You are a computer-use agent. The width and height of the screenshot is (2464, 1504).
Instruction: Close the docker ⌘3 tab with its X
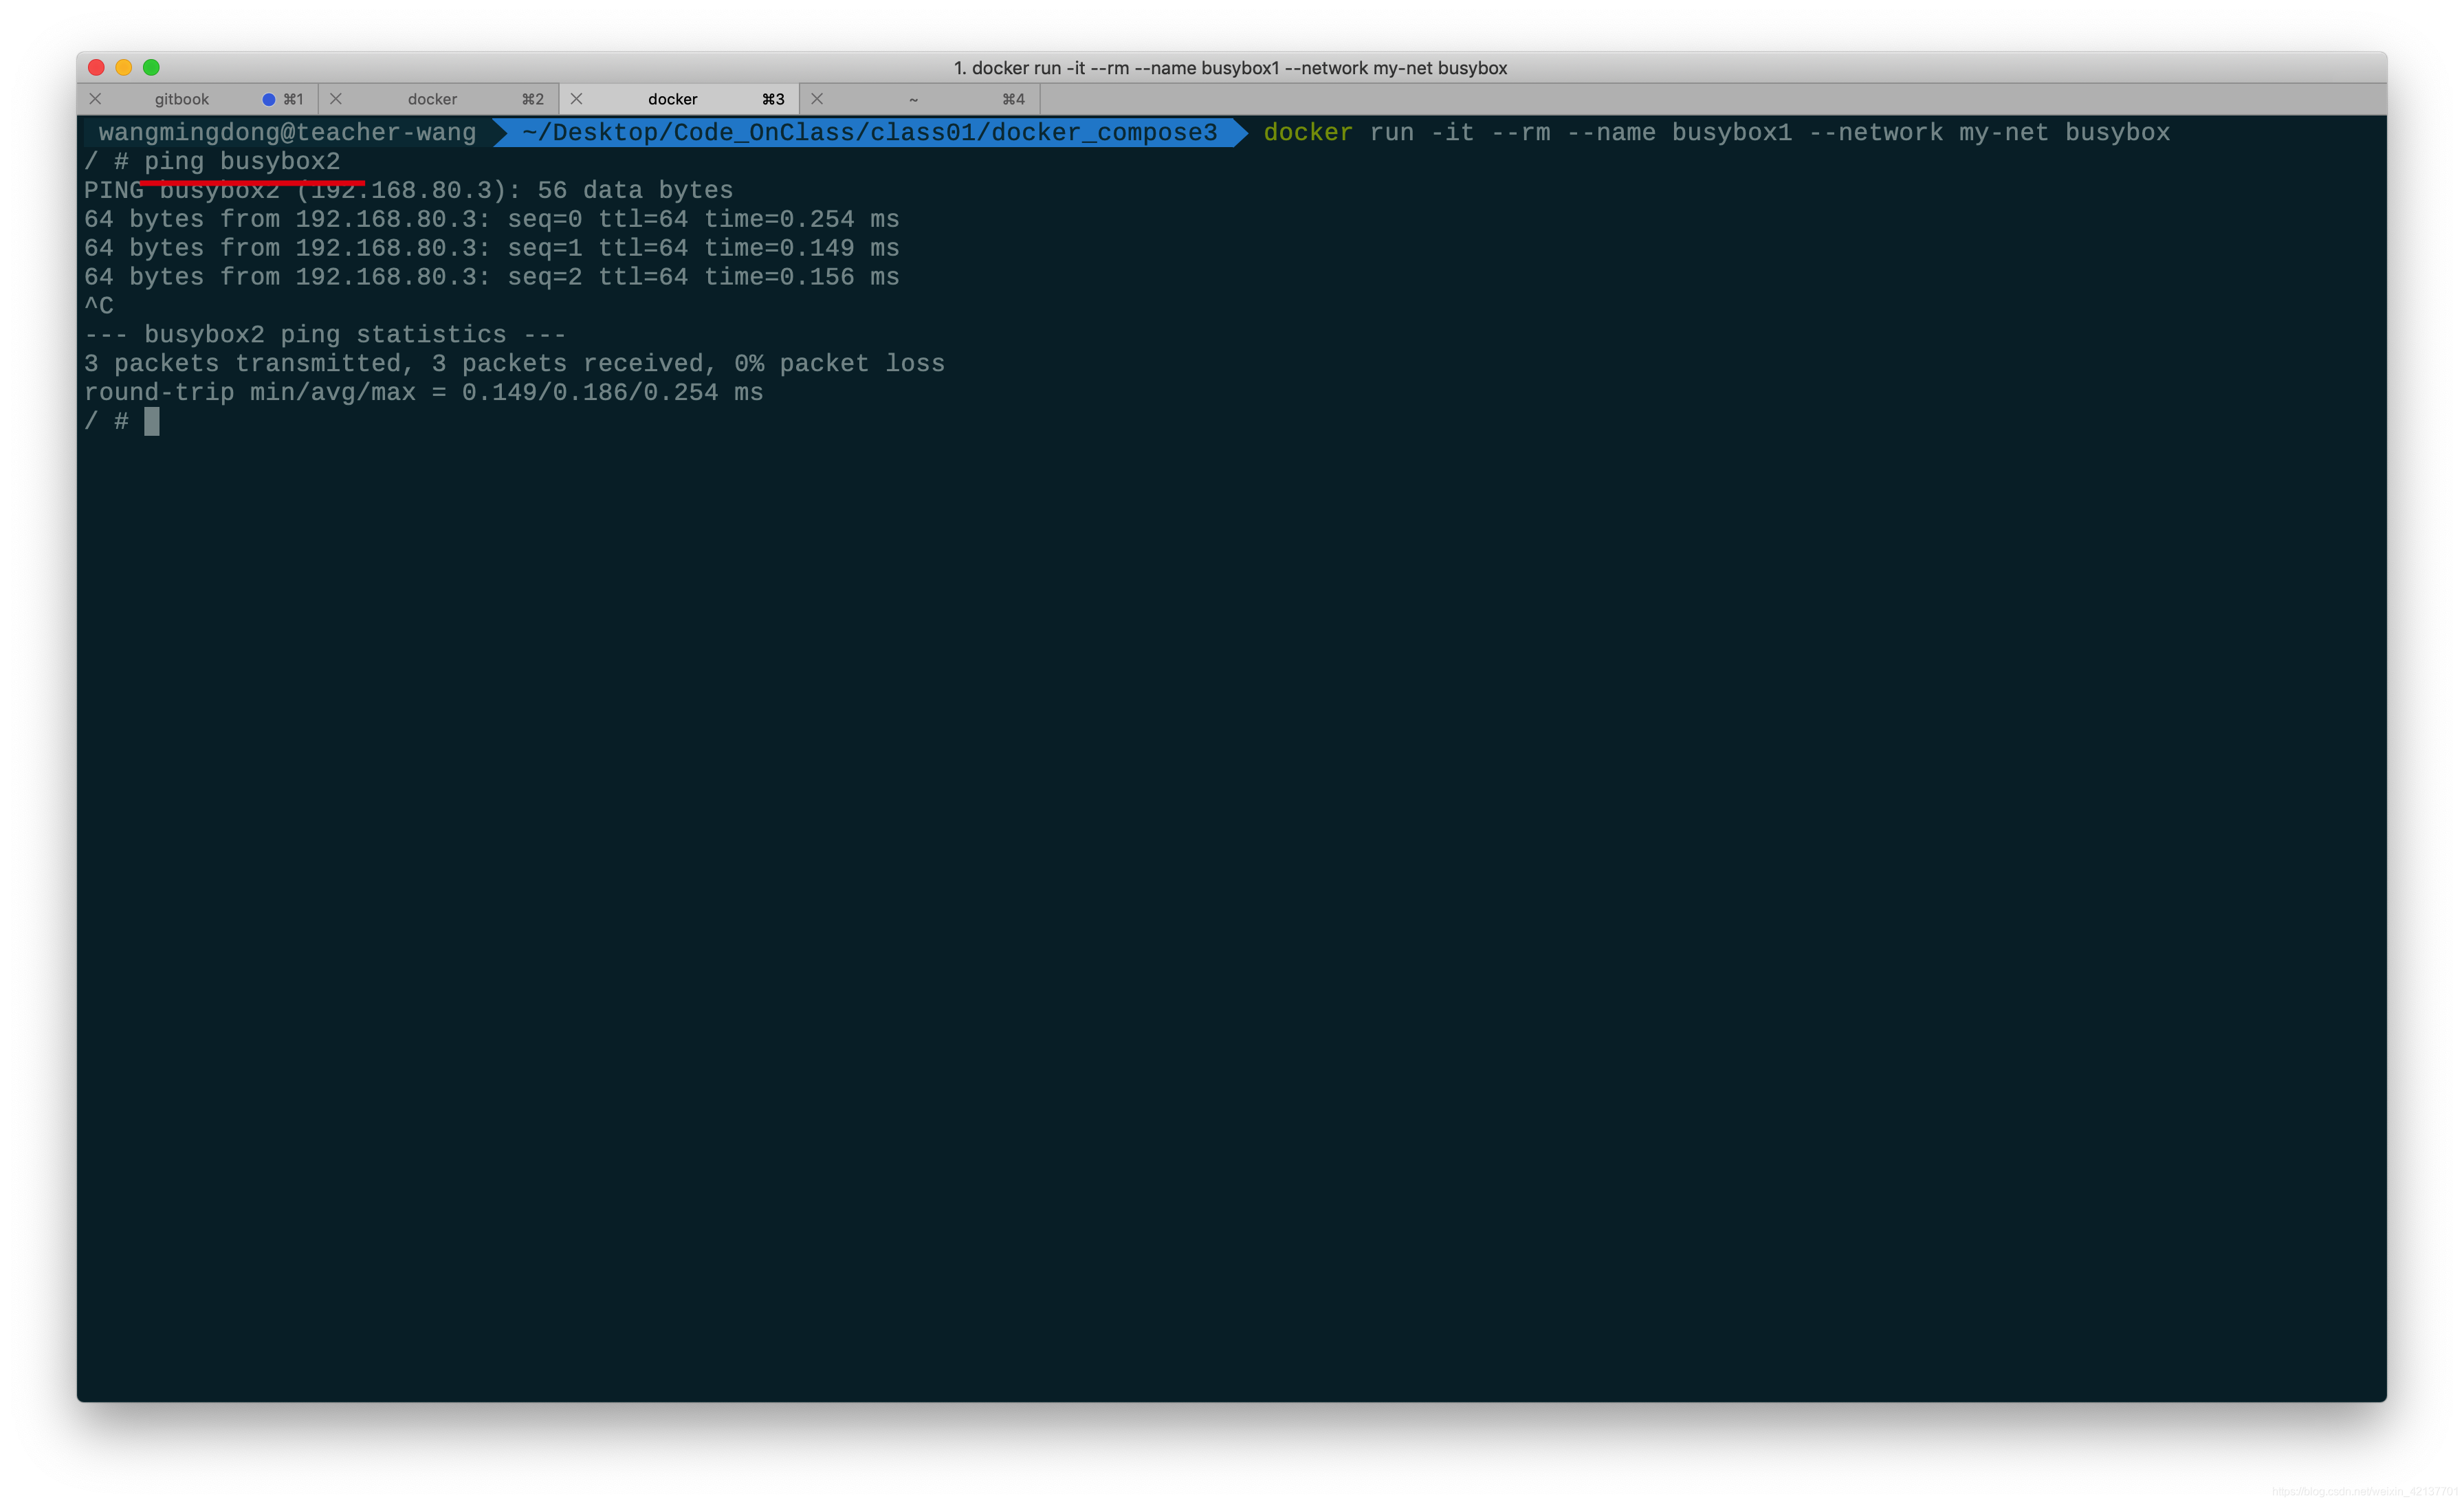[x=576, y=99]
